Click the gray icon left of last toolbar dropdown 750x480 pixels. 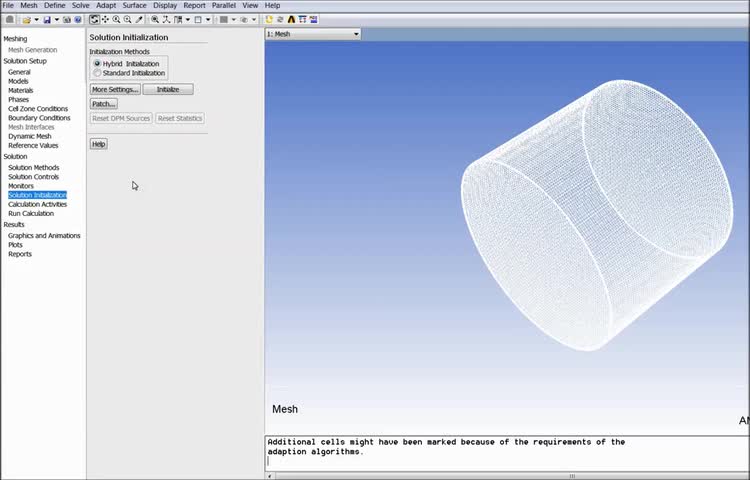(244, 20)
